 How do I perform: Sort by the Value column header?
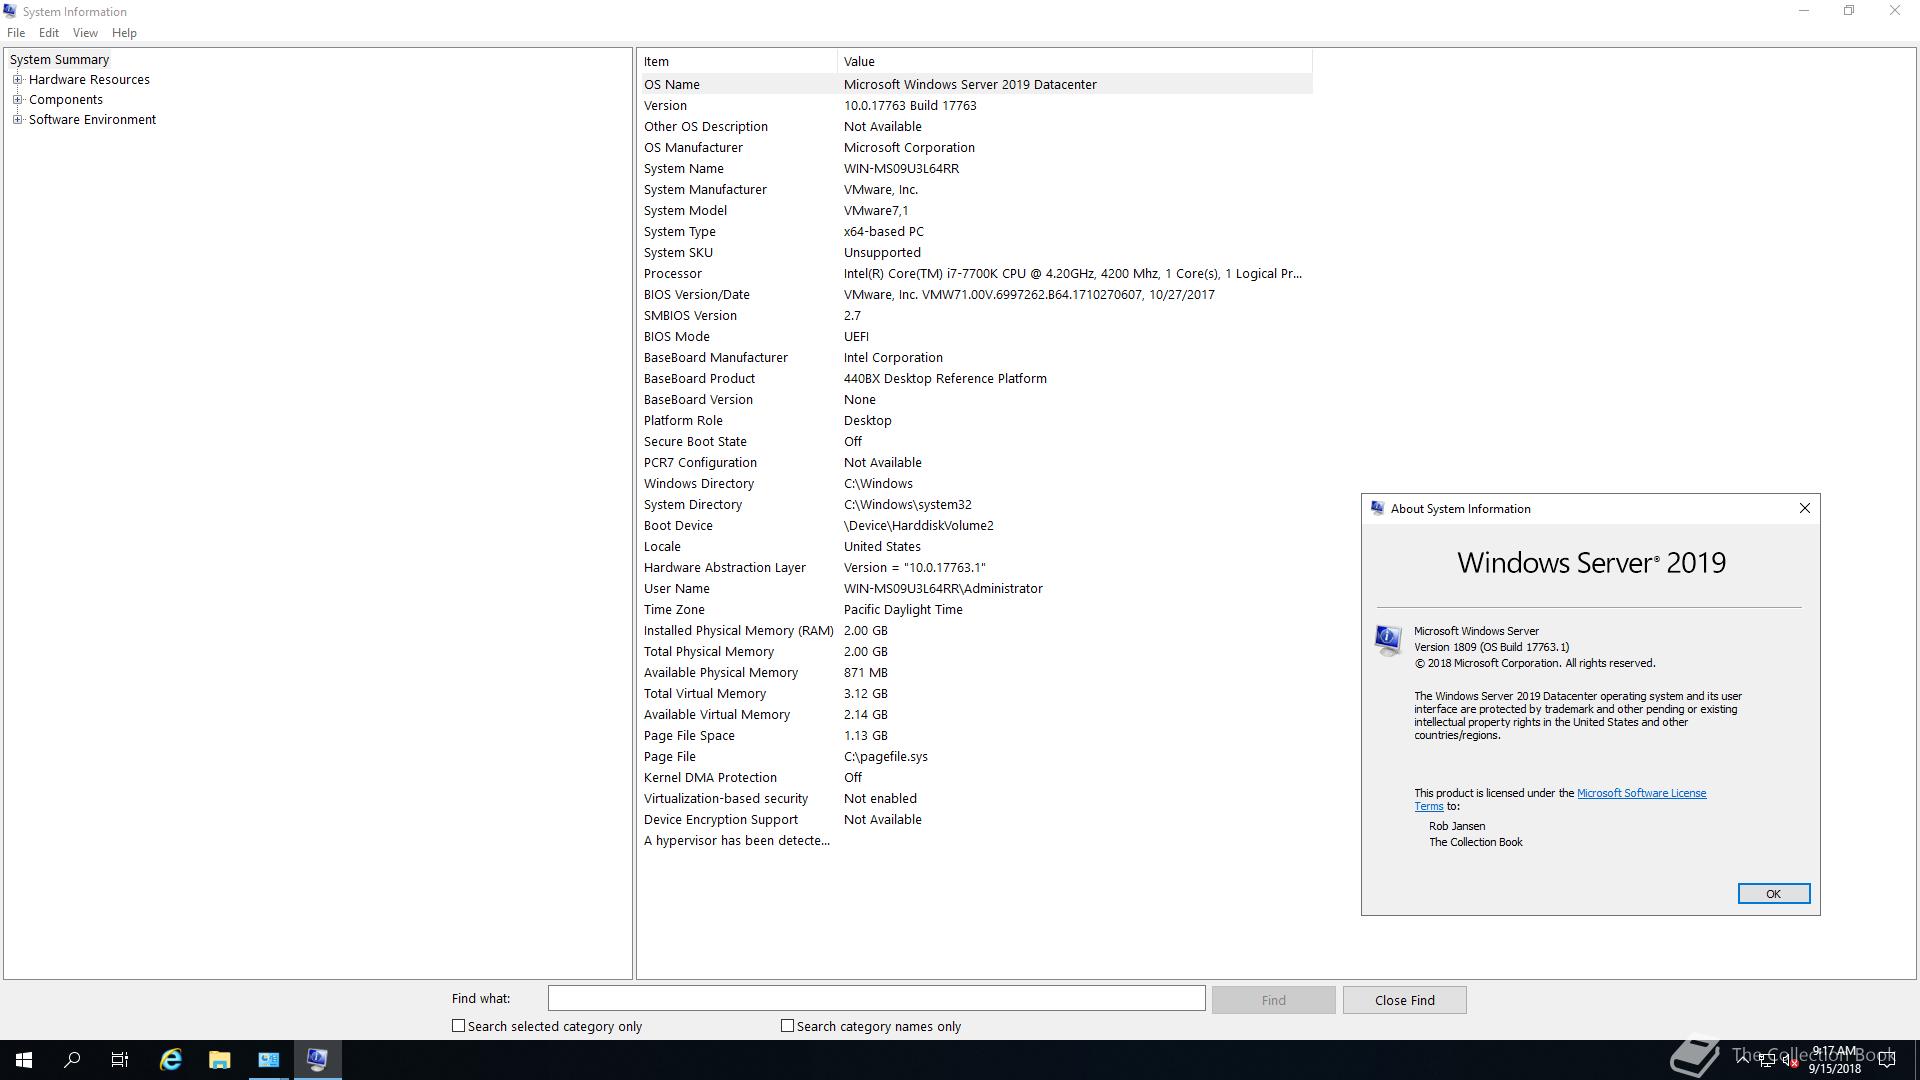(x=1075, y=61)
